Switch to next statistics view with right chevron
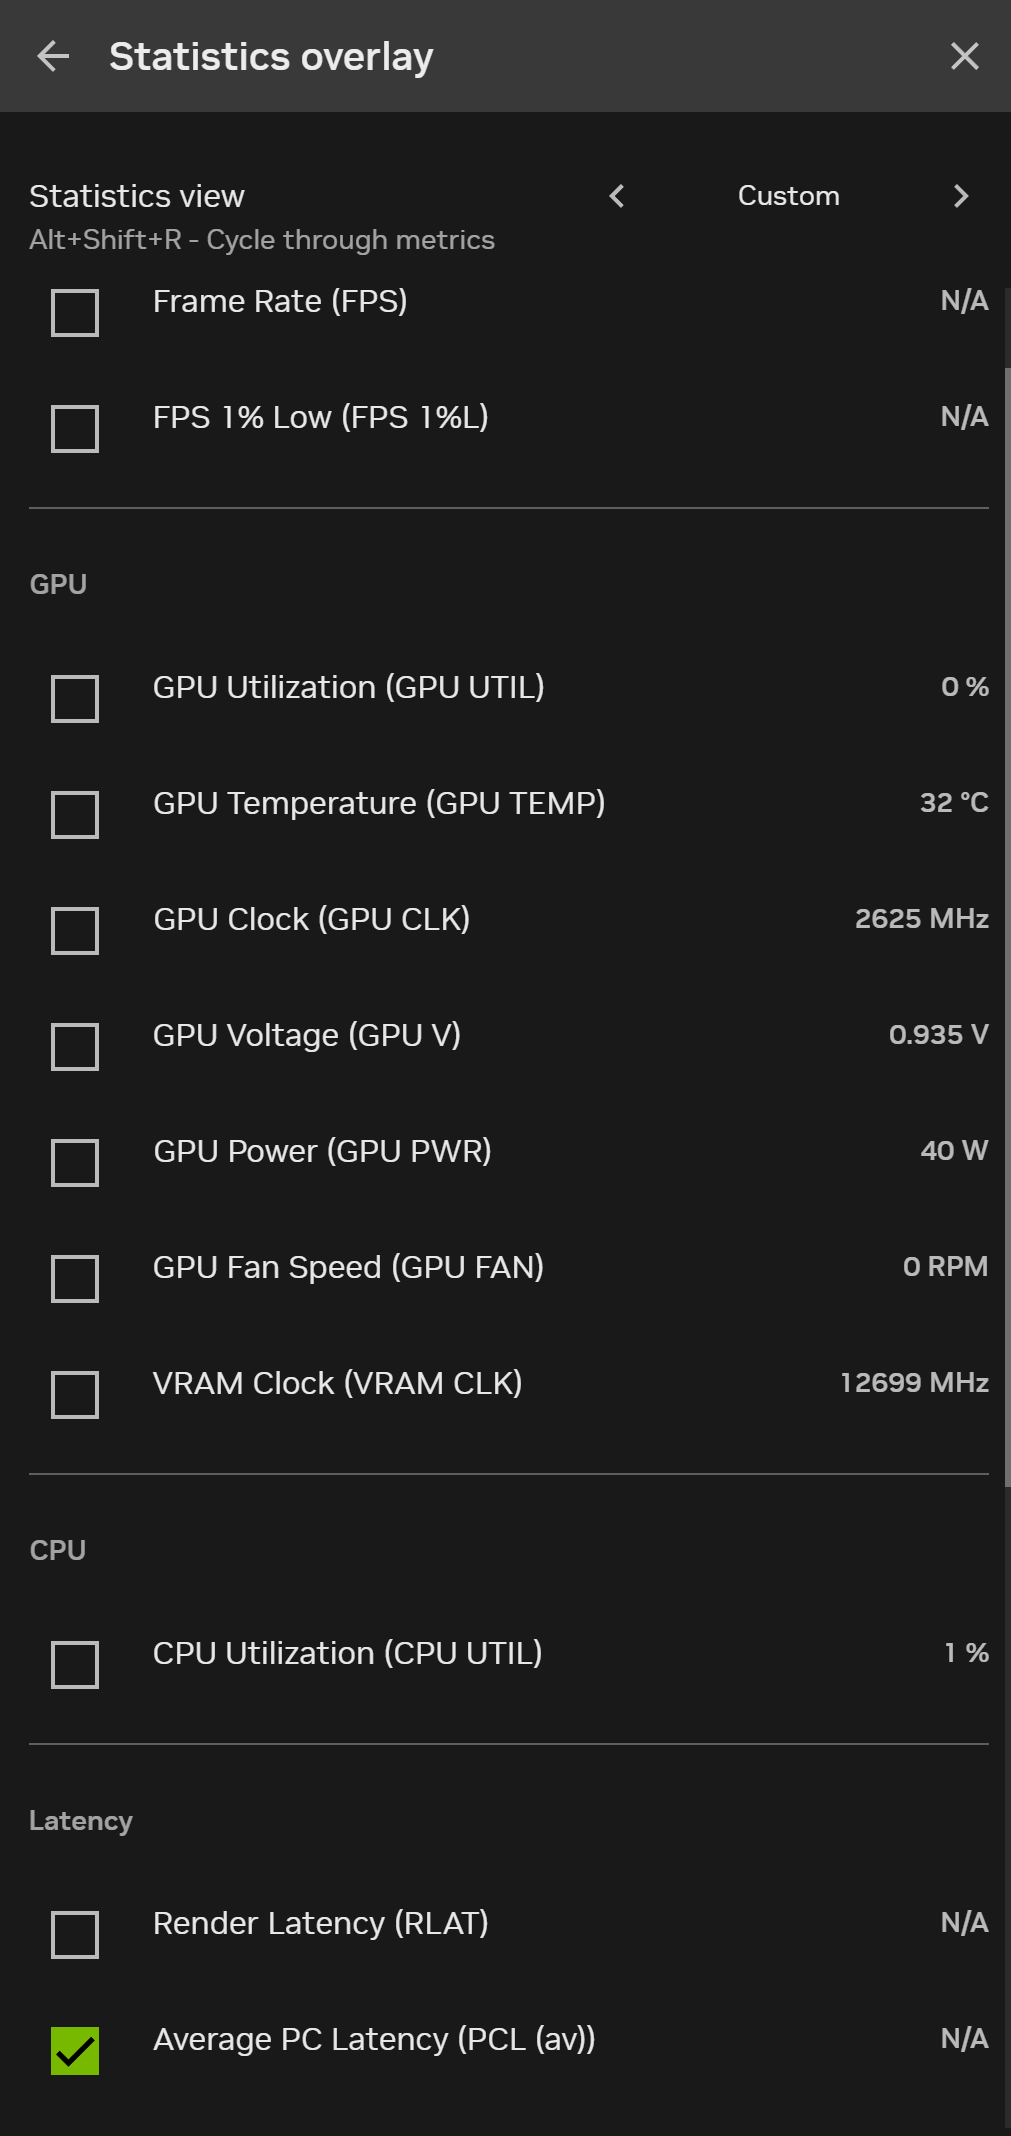This screenshot has width=1011, height=2136. [x=961, y=196]
